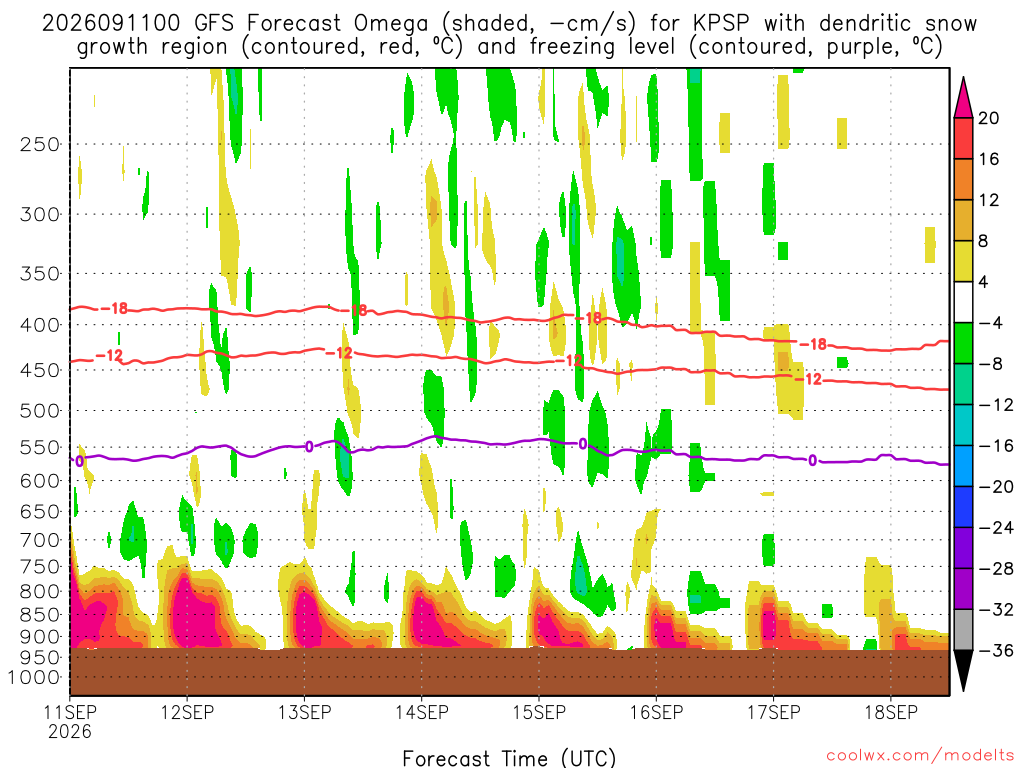This screenshot has height=768, width=1024.
Task: Click the yellow 4–8 colorbar swatch
Action: pyautogui.click(x=963, y=261)
